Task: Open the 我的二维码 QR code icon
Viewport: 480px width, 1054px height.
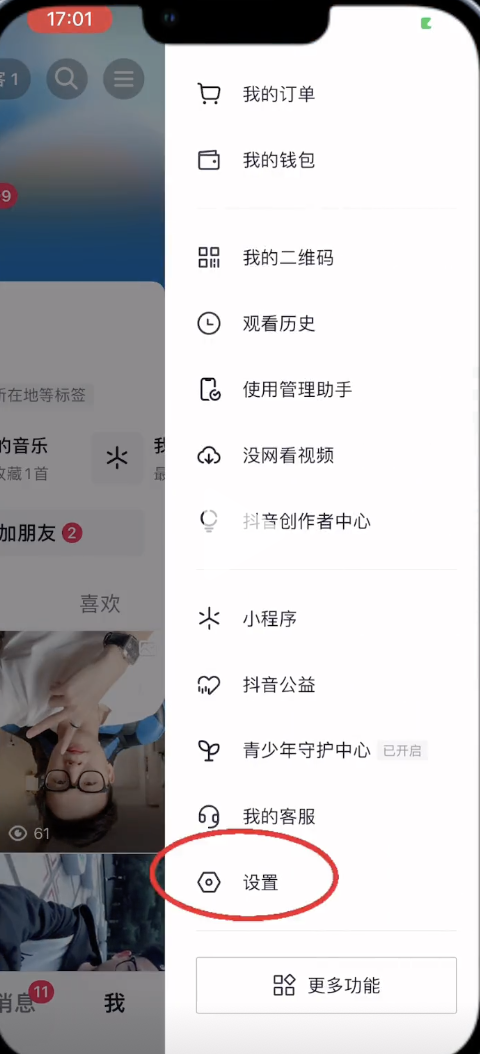Action: (209, 257)
